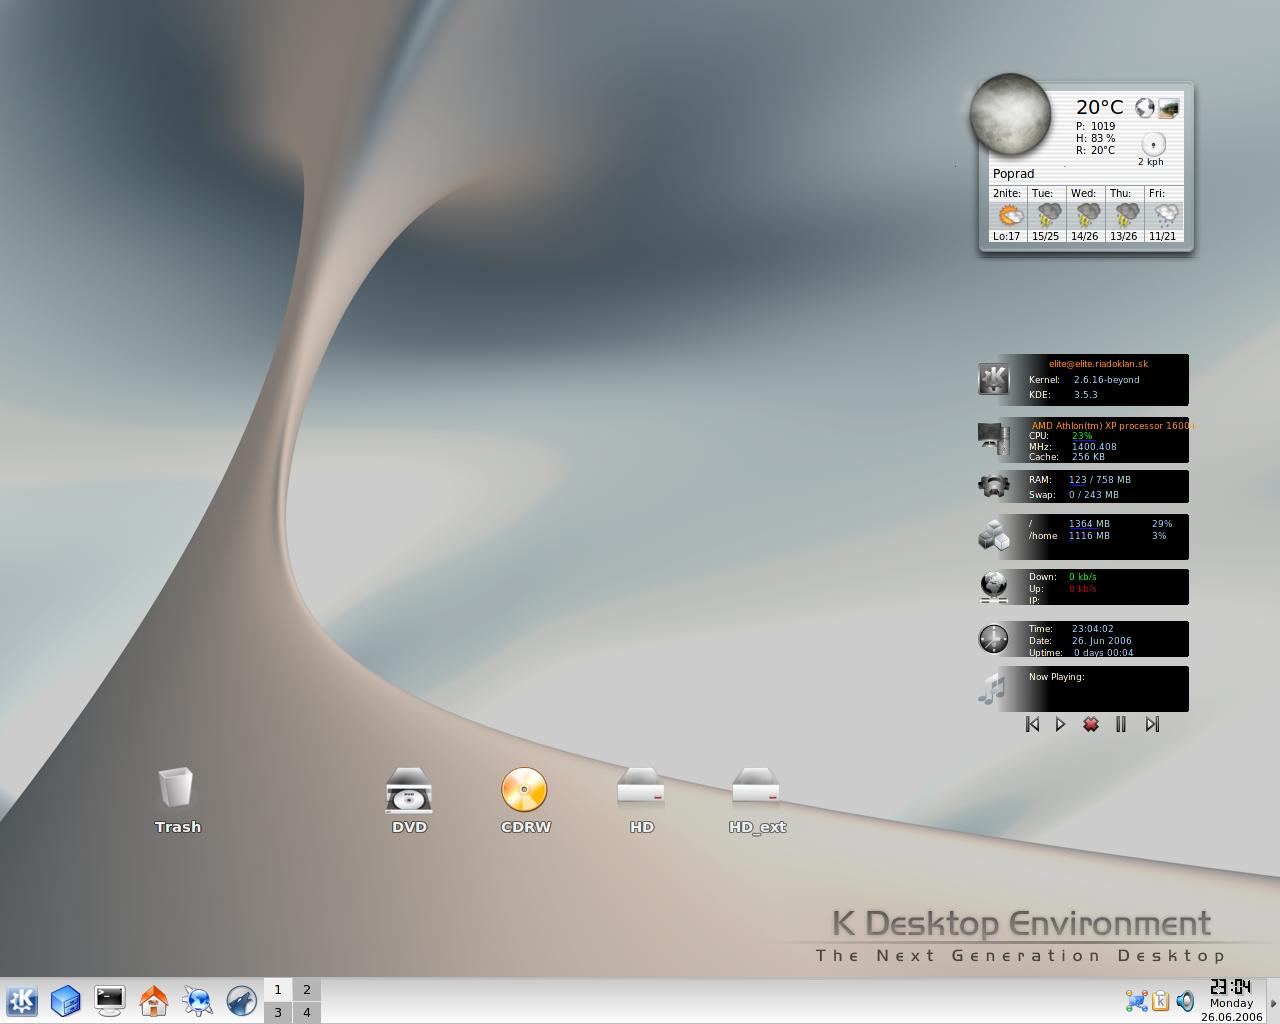Click the Fri rain forecast icon

pos(1165,215)
